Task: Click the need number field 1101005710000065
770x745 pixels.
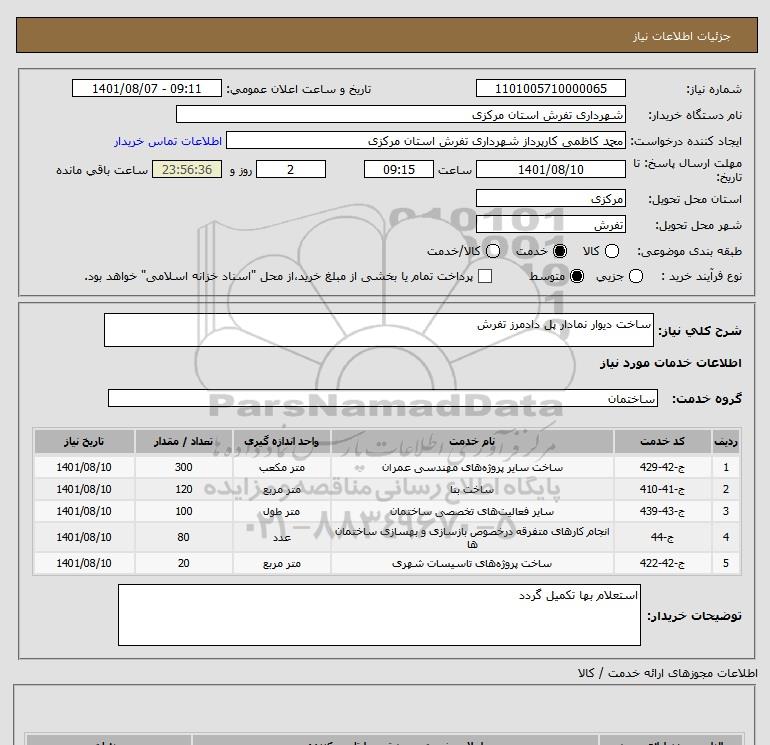Action: click(550, 88)
